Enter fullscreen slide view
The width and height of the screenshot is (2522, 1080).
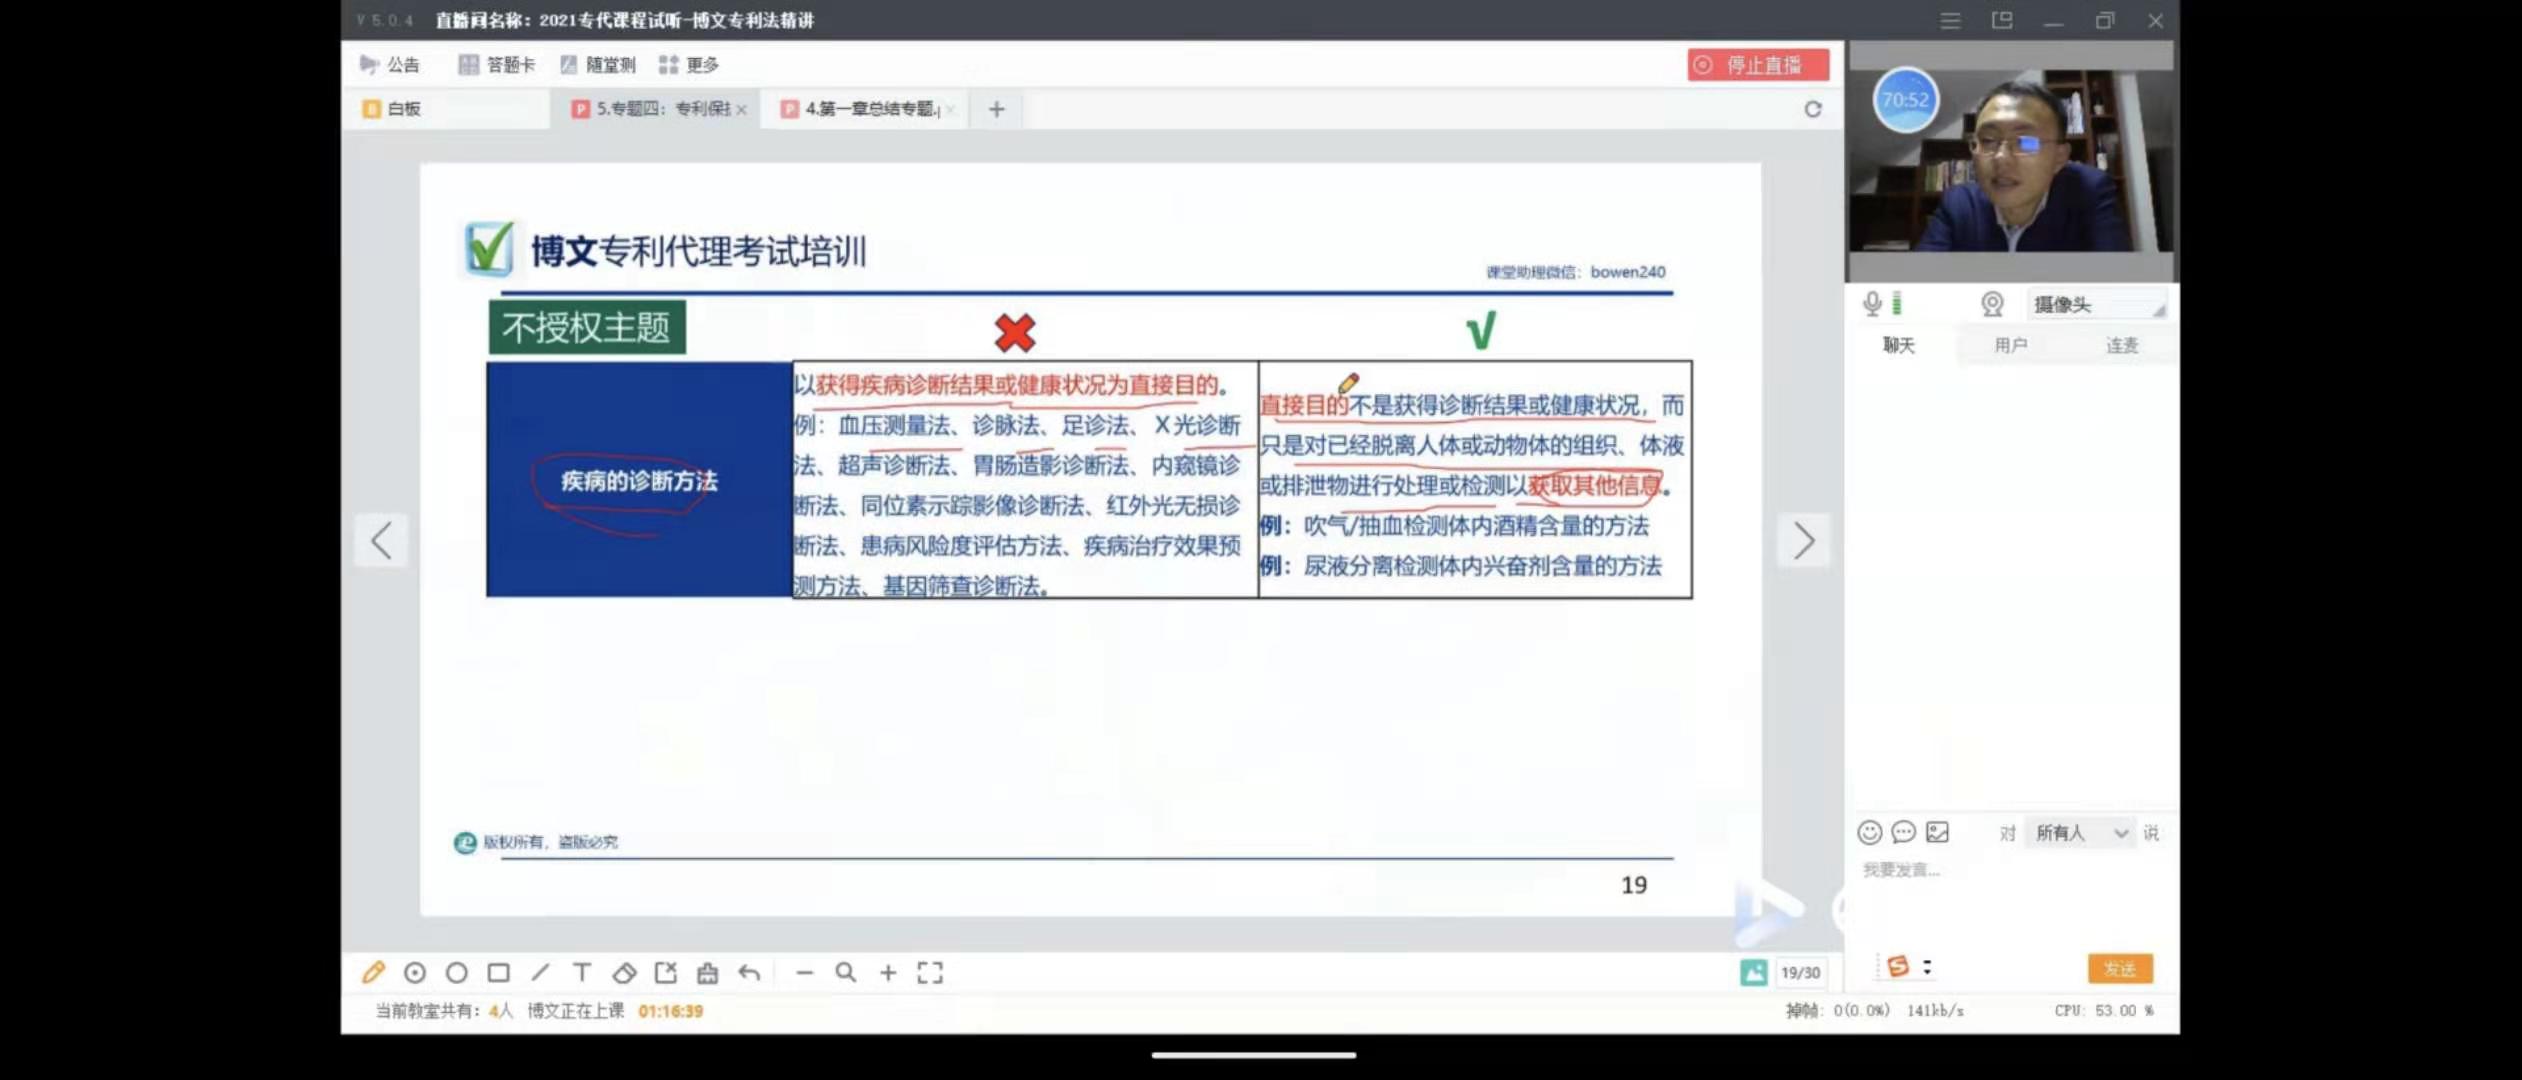(930, 972)
